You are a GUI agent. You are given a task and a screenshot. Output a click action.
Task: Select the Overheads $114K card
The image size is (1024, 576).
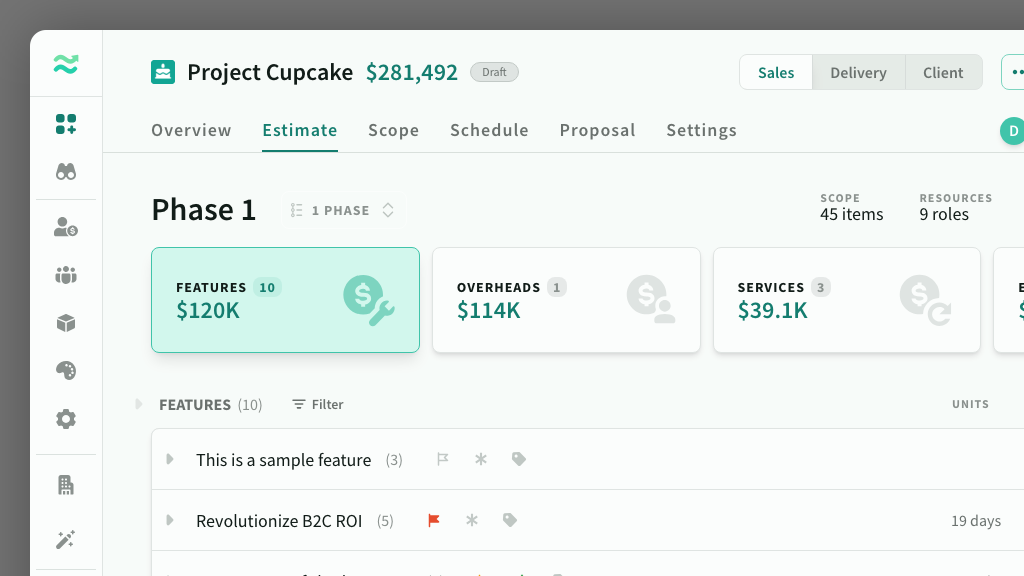click(x=566, y=300)
